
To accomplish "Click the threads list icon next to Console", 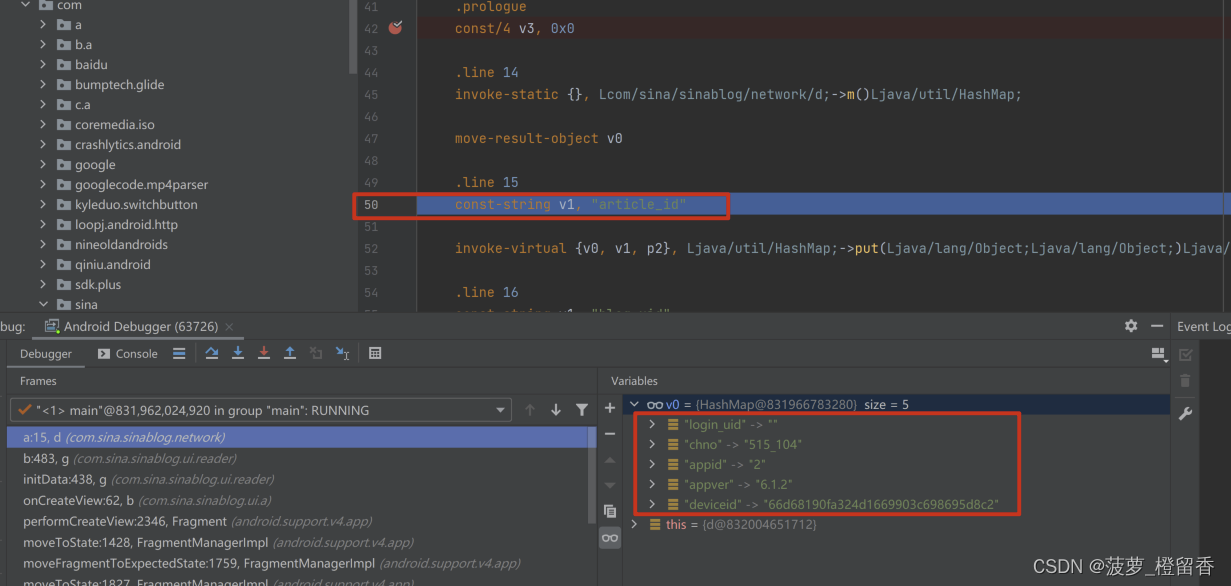I will click(x=179, y=353).
